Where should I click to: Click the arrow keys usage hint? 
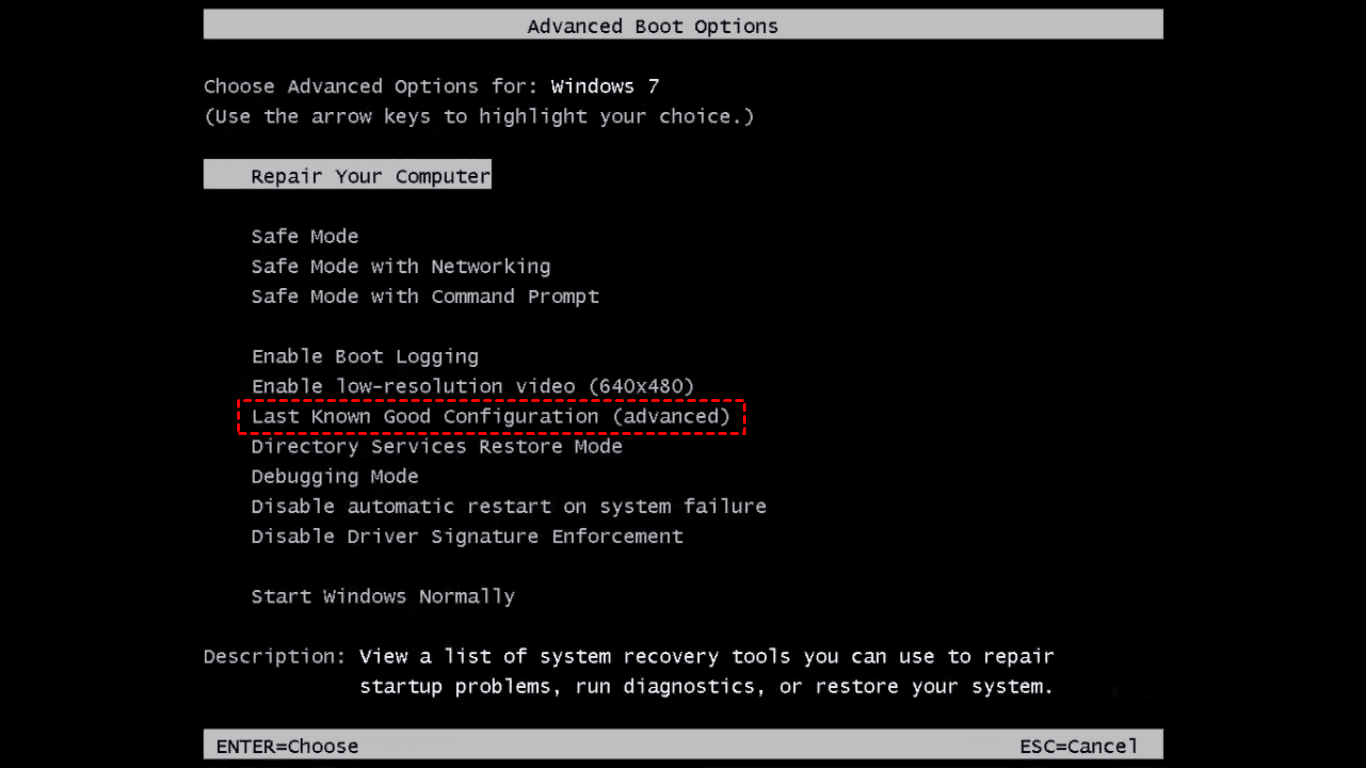[x=479, y=117]
